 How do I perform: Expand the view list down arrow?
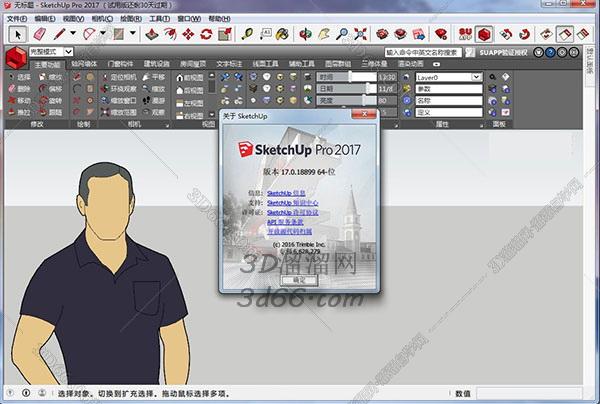pos(212,114)
